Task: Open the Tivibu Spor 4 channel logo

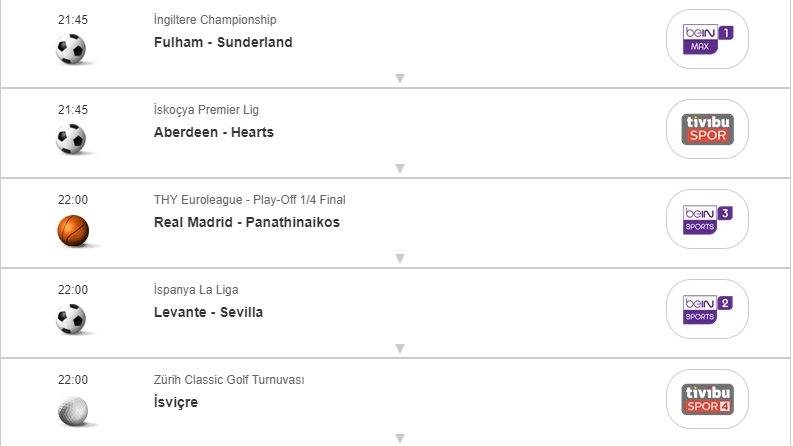Action: coord(707,399)
